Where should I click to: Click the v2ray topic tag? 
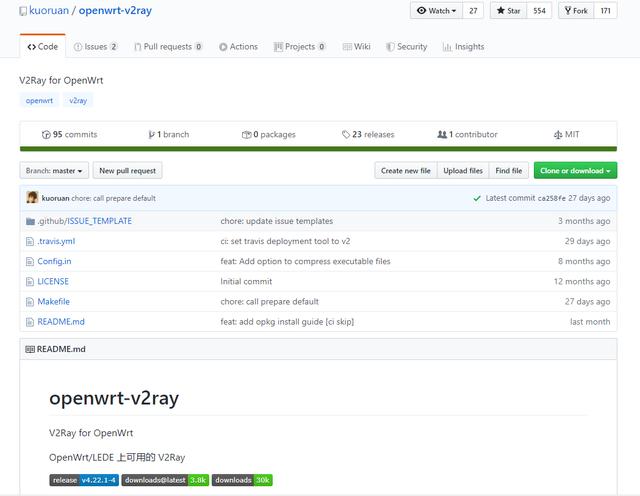coord(78,100)
